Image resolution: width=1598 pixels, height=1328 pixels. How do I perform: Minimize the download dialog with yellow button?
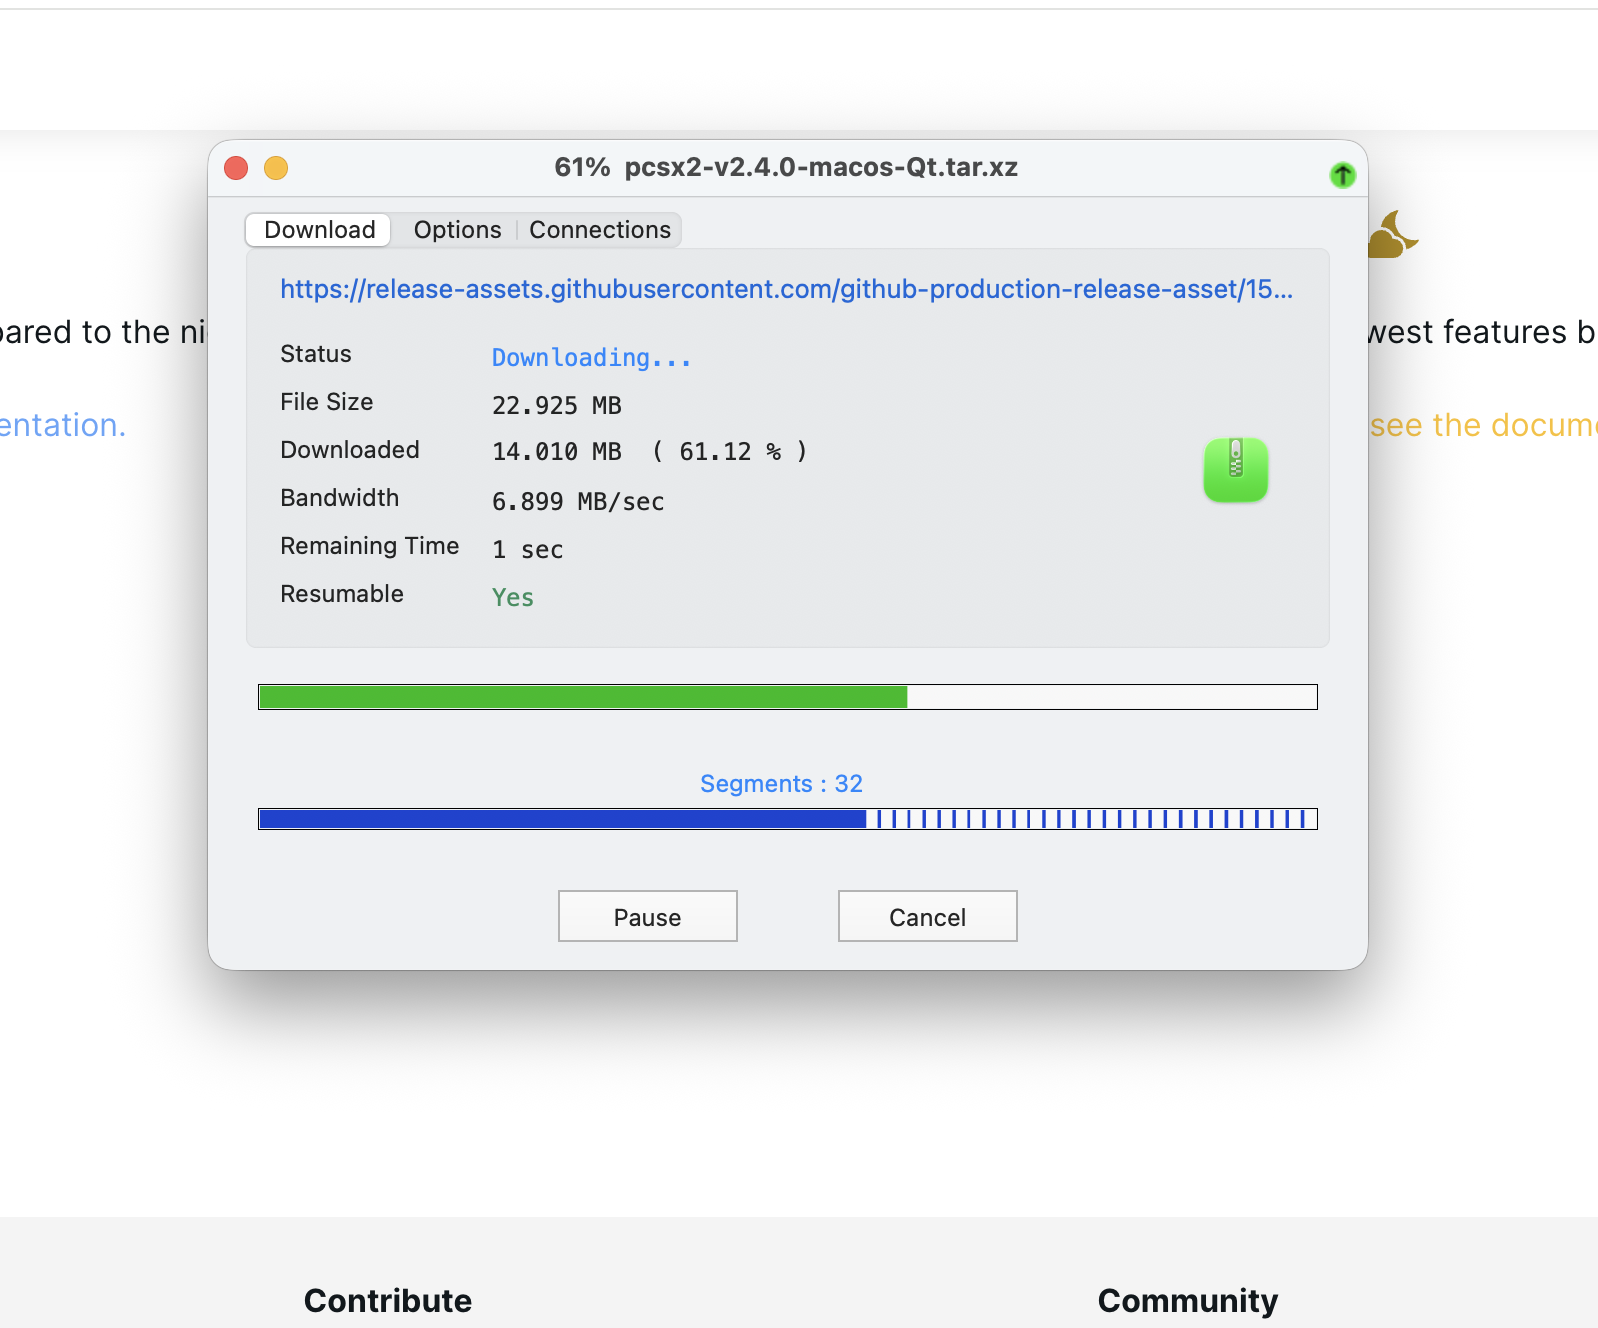[276, 168]
